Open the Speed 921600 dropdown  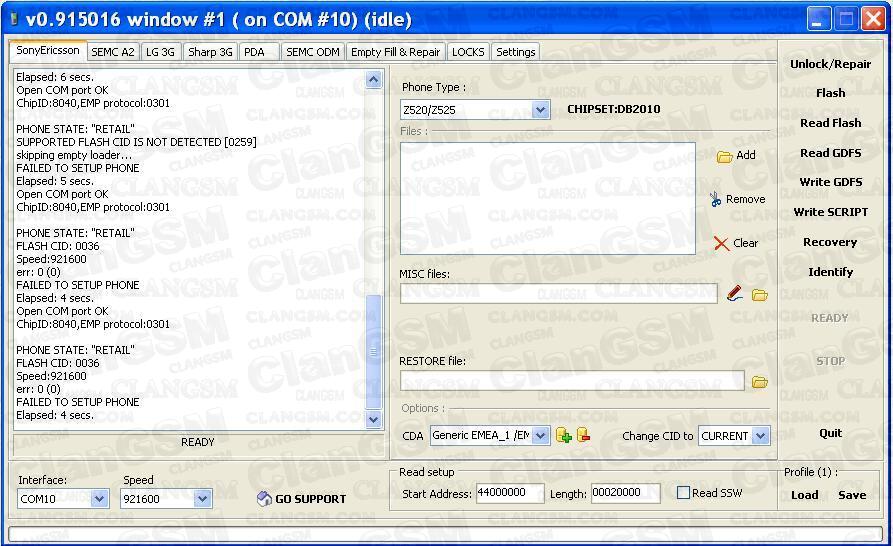pos(202,499)
